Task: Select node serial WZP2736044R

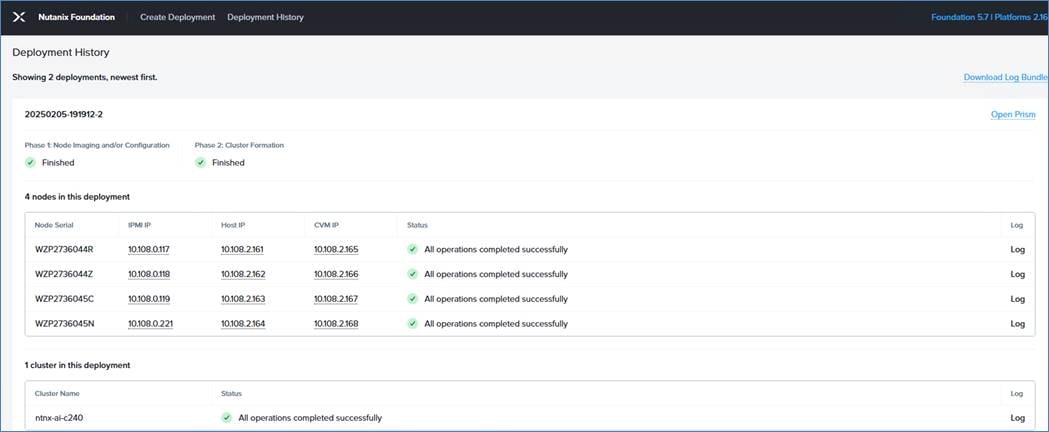Action: click(64, 249)
